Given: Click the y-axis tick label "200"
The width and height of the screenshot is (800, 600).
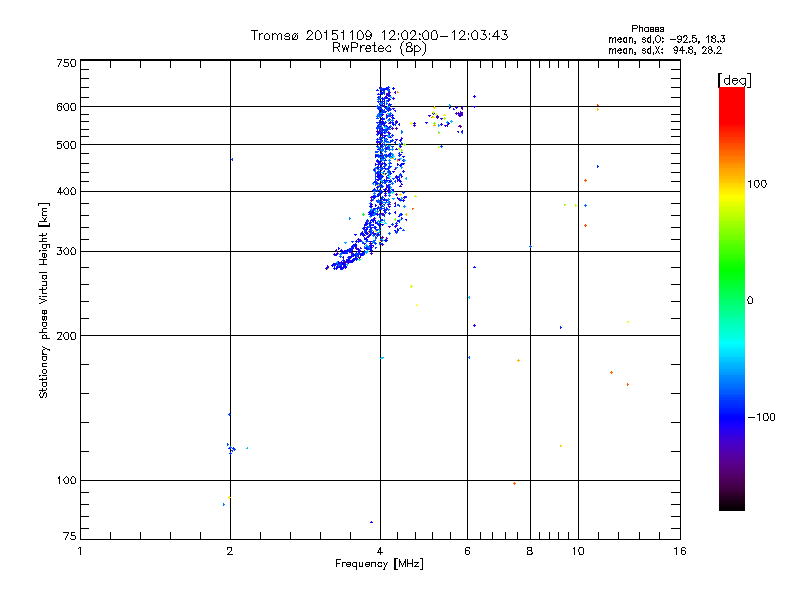Looking at the screenshot, I should click(66, 336).
